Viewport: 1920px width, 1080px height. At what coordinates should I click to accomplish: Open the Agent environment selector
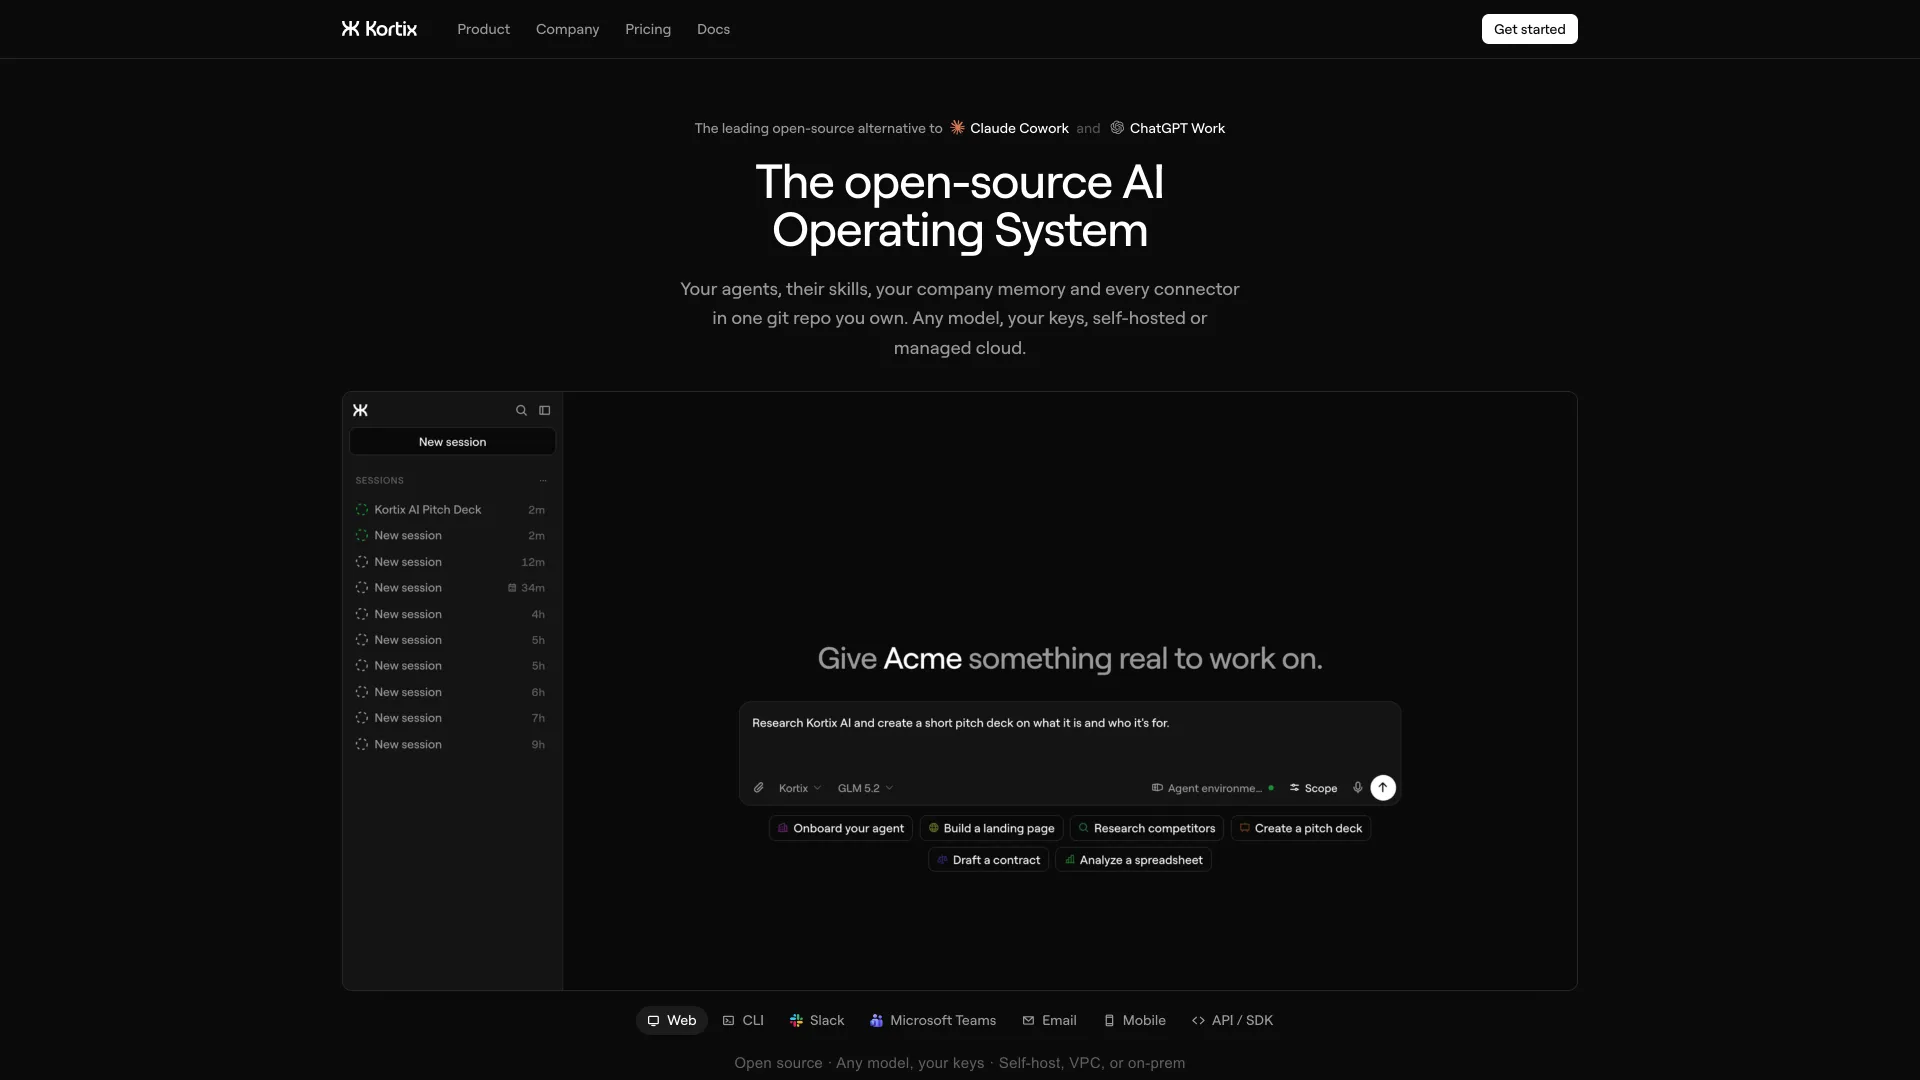coord(1213,788)
